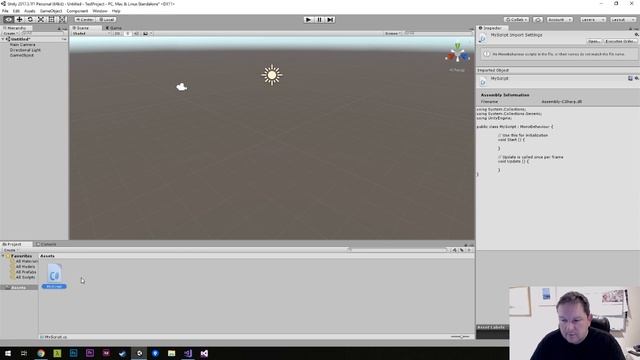
Task: Open Chrome from the taskbar
Action: tap(41, 353)
